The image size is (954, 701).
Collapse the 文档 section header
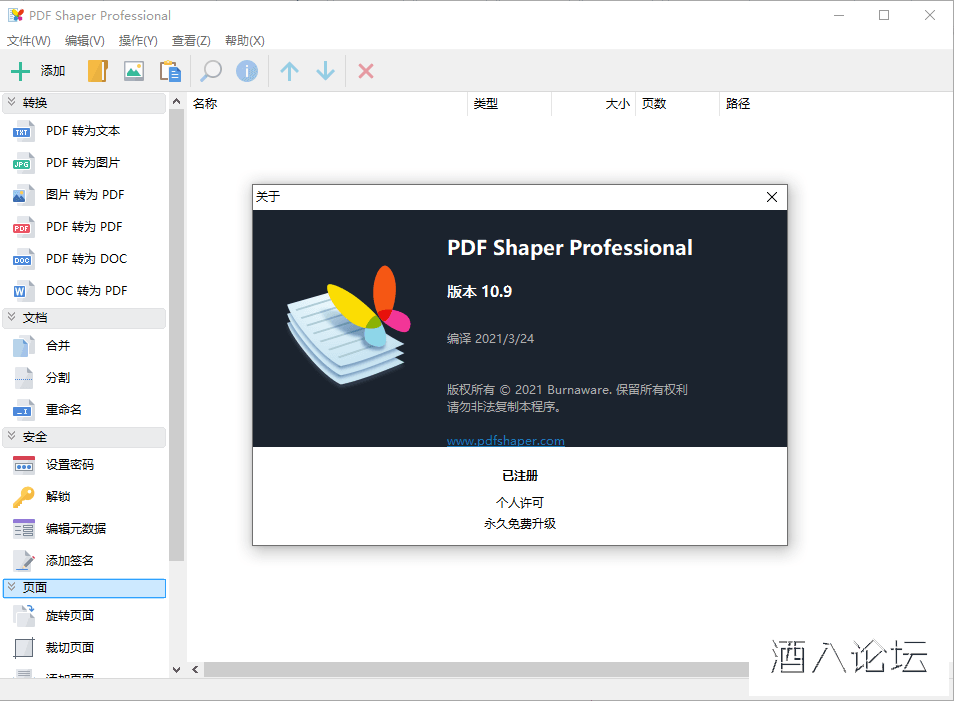coord(84,318)
